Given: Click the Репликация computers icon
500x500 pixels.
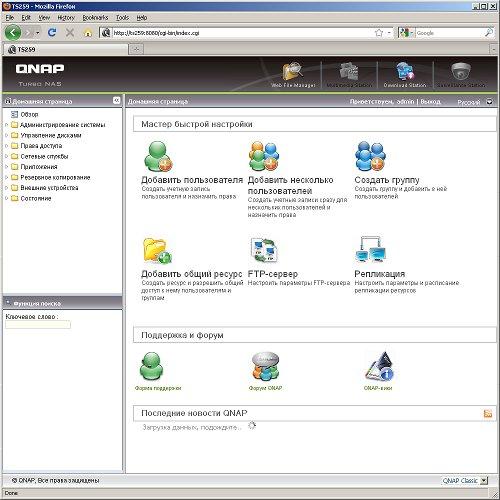Looking at the screenshot, I should coord(371,250).
